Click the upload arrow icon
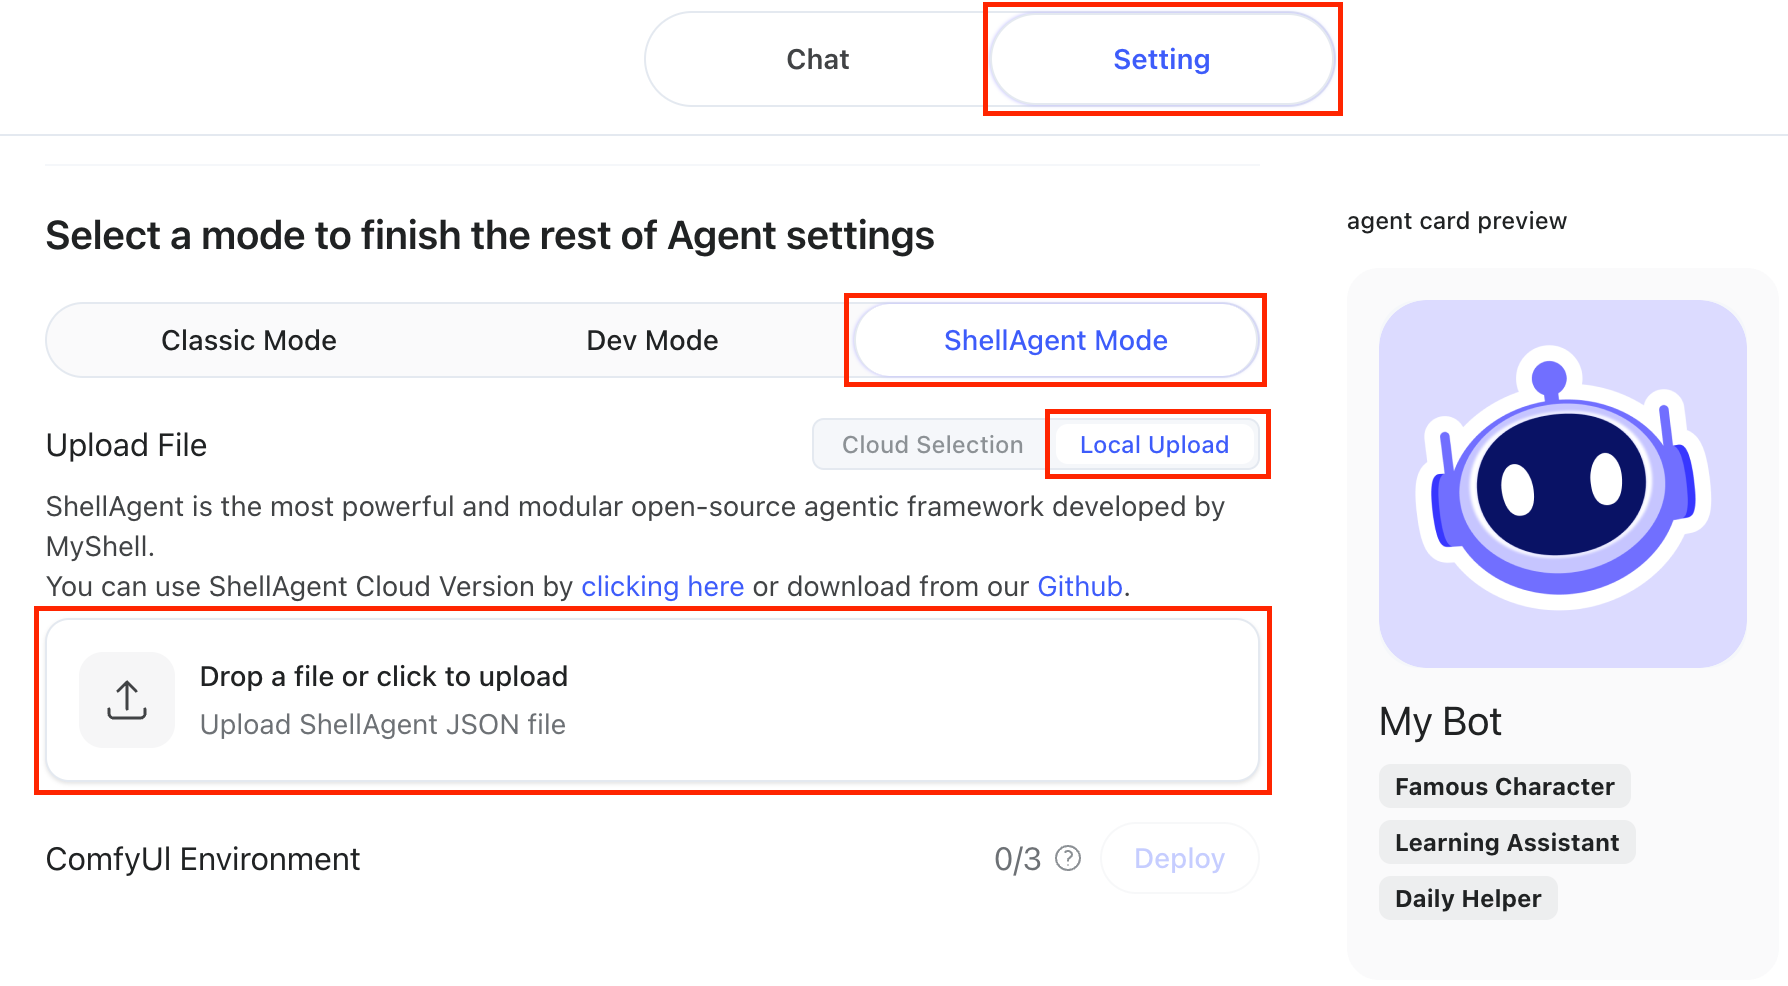 [x=127, y=700]
